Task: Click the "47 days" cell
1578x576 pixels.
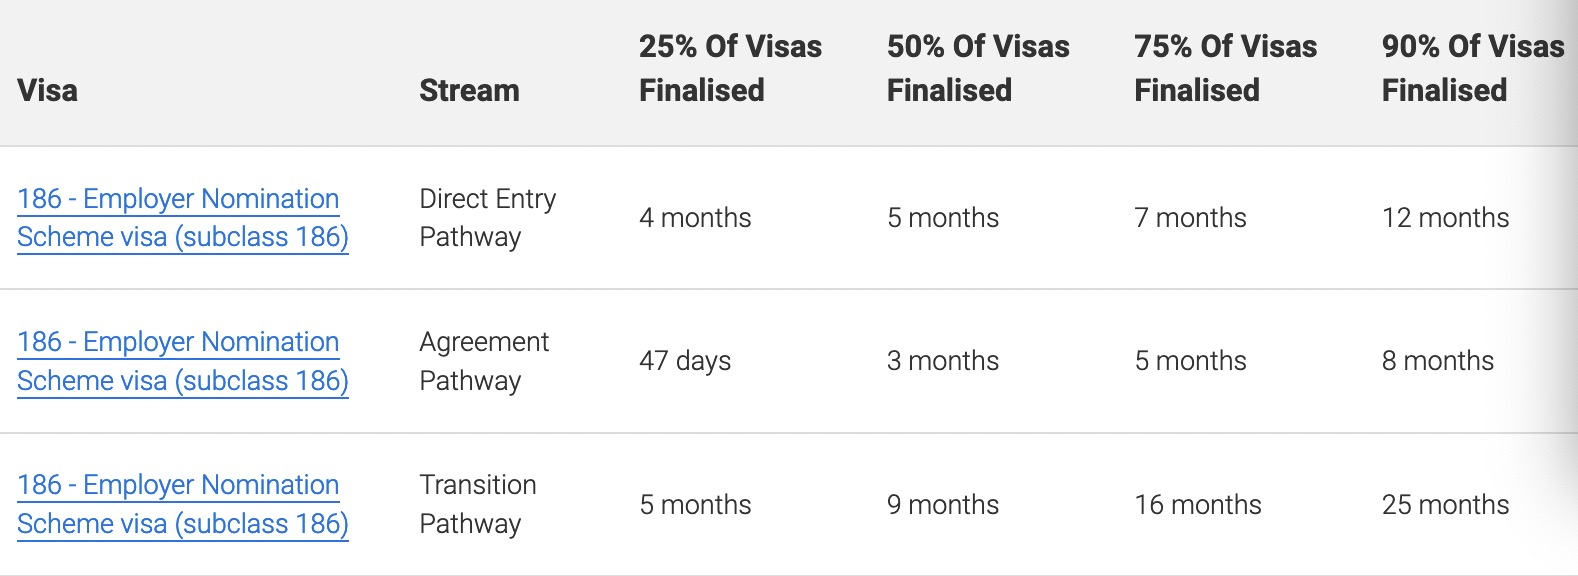Action: 685,361
